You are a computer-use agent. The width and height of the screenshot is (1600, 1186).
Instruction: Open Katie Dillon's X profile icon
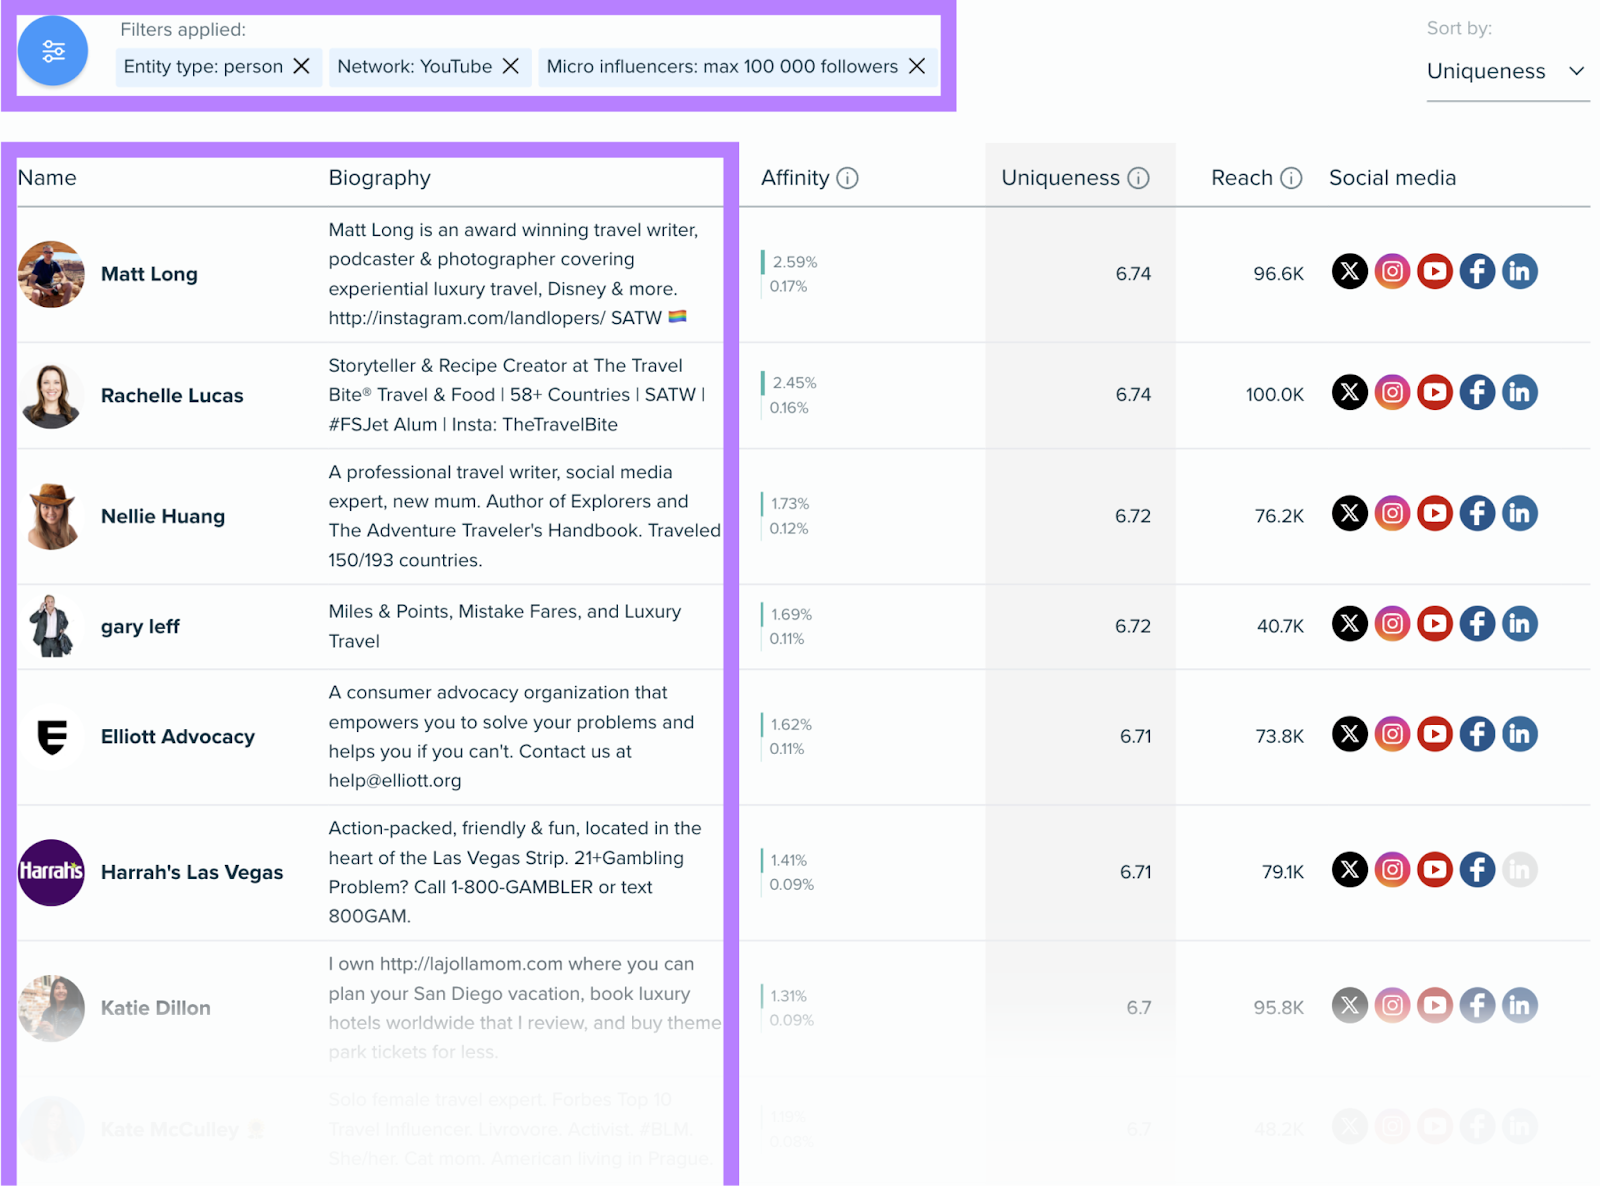coord(1349,1005)
